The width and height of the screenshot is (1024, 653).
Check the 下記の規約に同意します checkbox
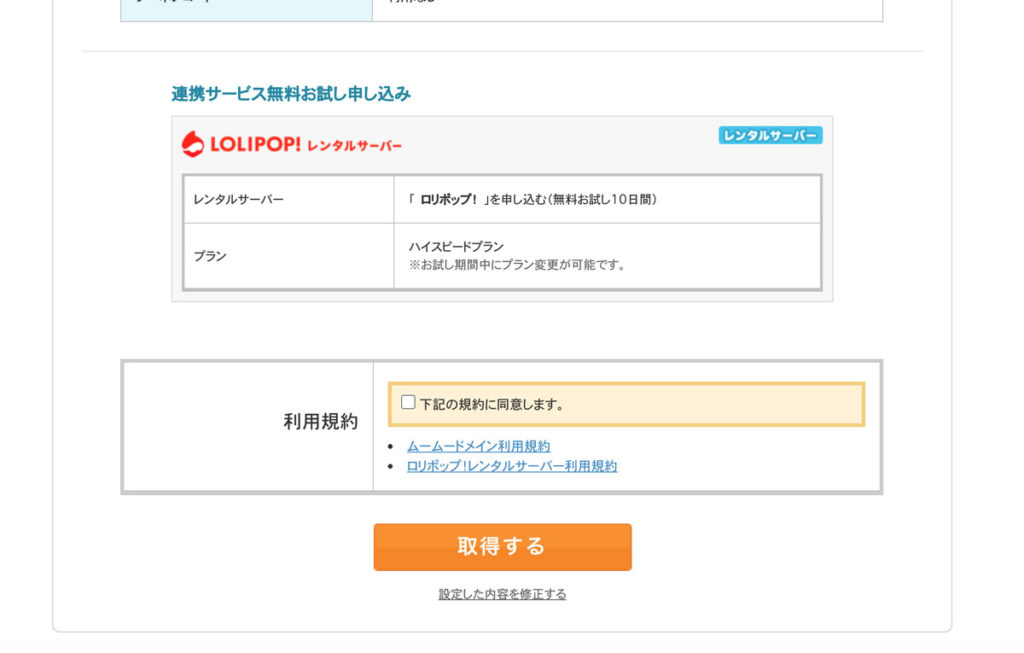(x=408, y=402)
